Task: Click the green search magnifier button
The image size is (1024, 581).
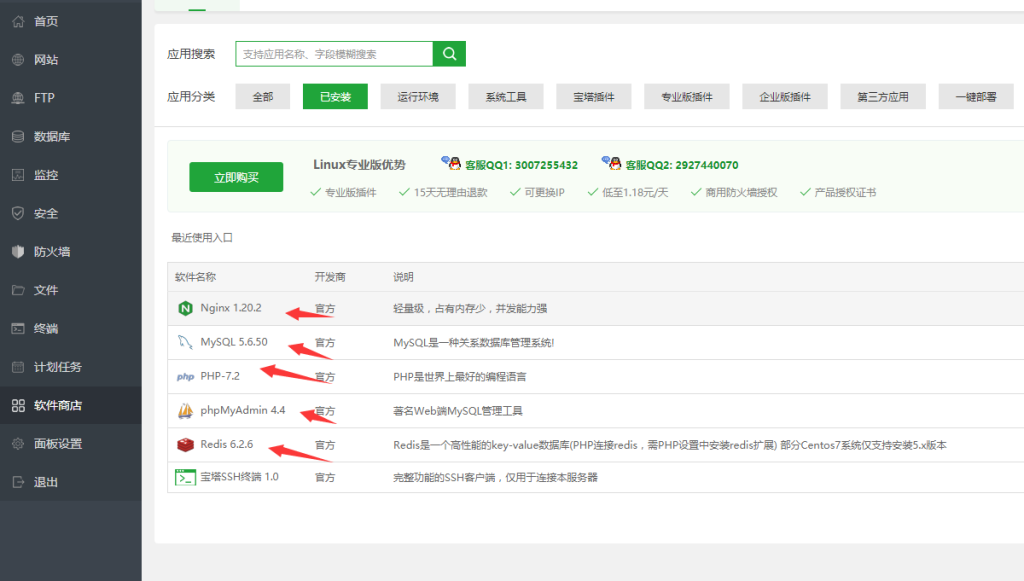Action: click(448, 53)
